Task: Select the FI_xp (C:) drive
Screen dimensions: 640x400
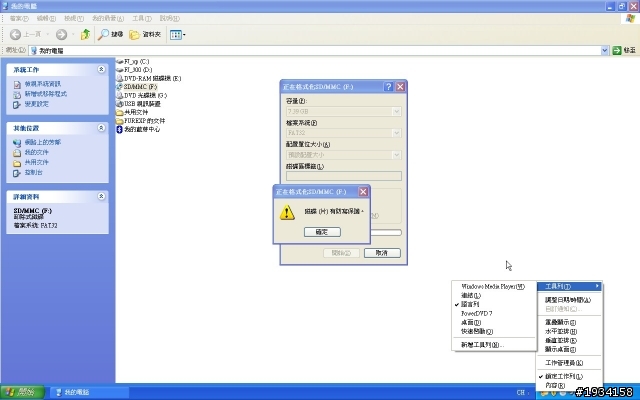Action: pyautogui.click(x=133, y=61)
